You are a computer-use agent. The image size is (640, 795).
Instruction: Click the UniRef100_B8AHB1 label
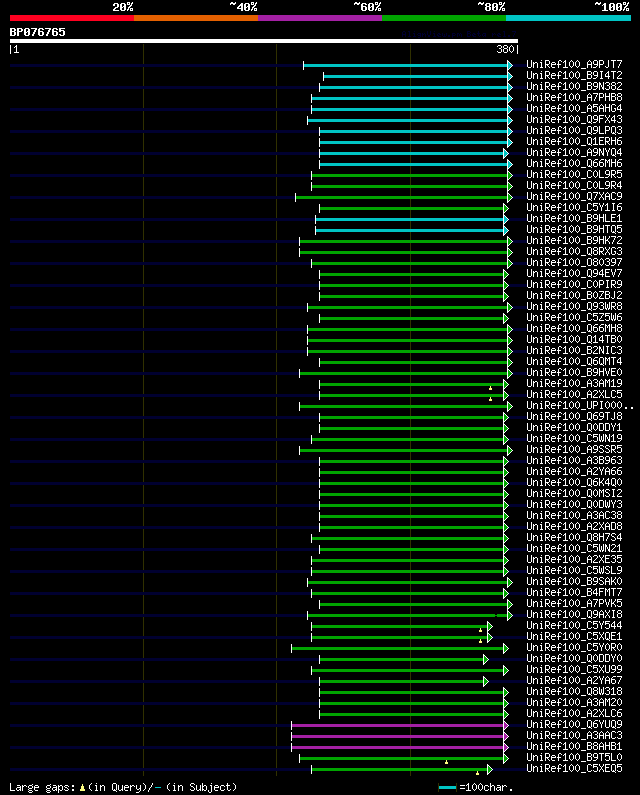point(574,746)
